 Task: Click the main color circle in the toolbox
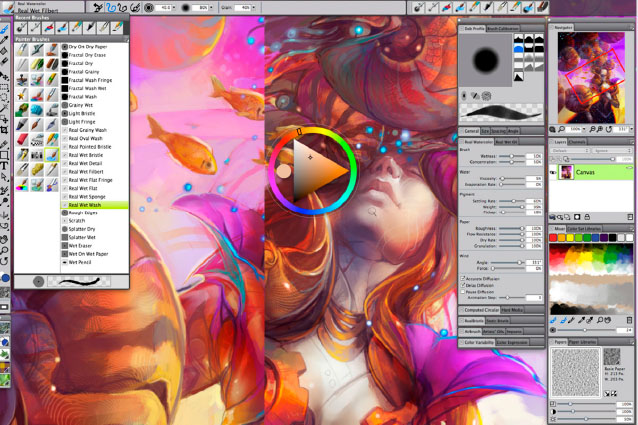click(x=5, y=277)
